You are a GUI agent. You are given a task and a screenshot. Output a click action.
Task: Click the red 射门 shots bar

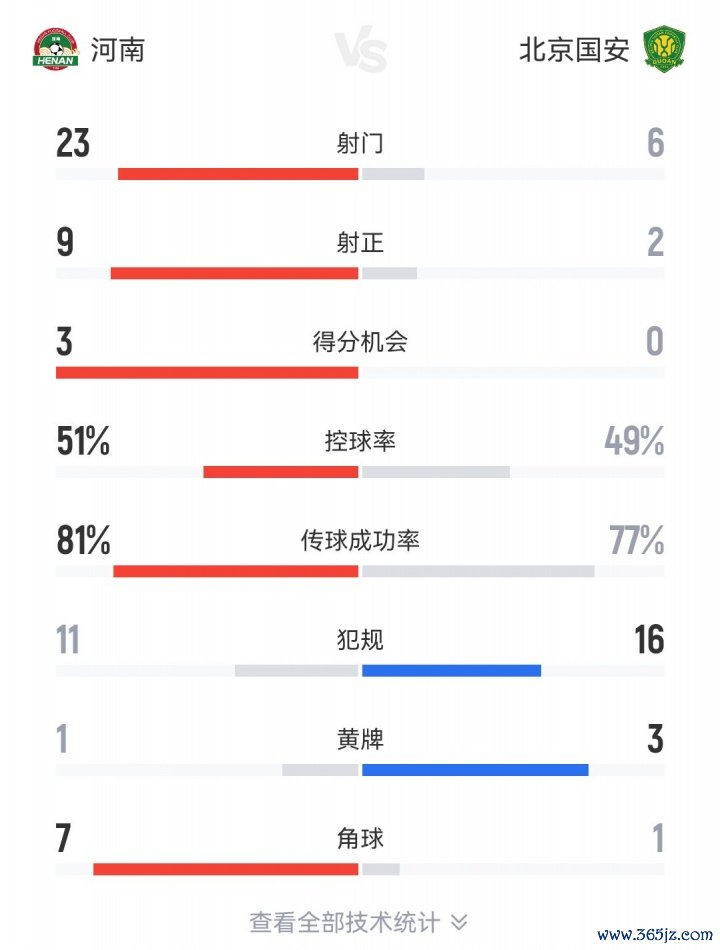pos(238,174)
